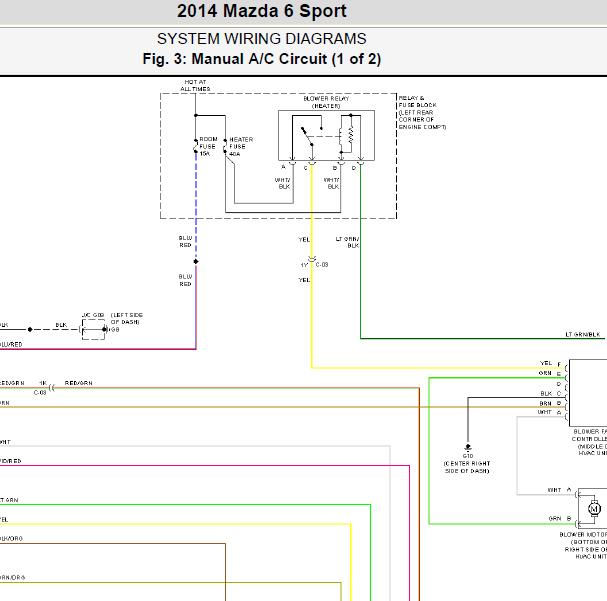Select the '2014 Mazda 6 Sport' title
607x601 pixels.
tap(262, 11)
